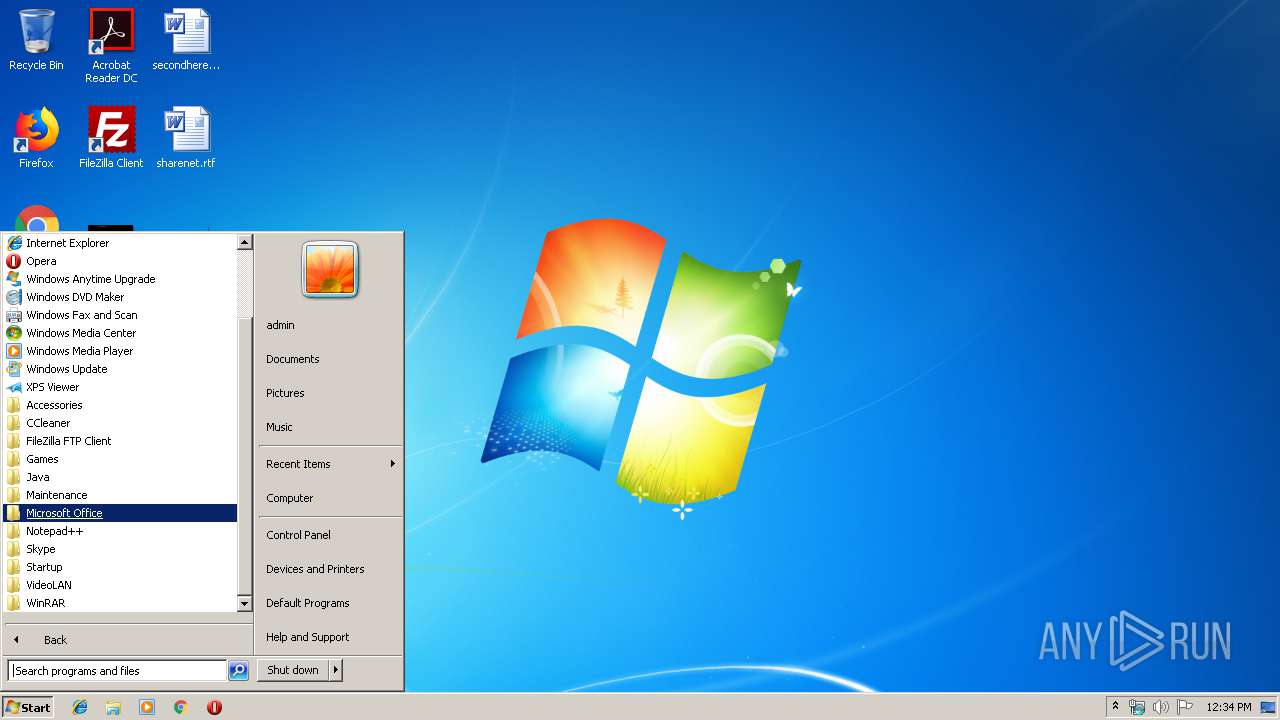Open Help and Support

pos(330,637)
